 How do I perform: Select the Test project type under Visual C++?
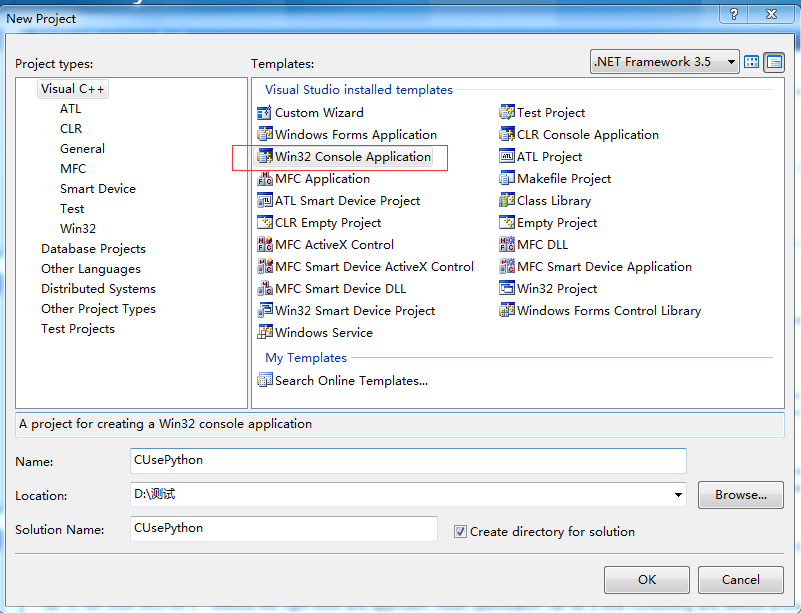pyautogui.click(x=72, y=208)
